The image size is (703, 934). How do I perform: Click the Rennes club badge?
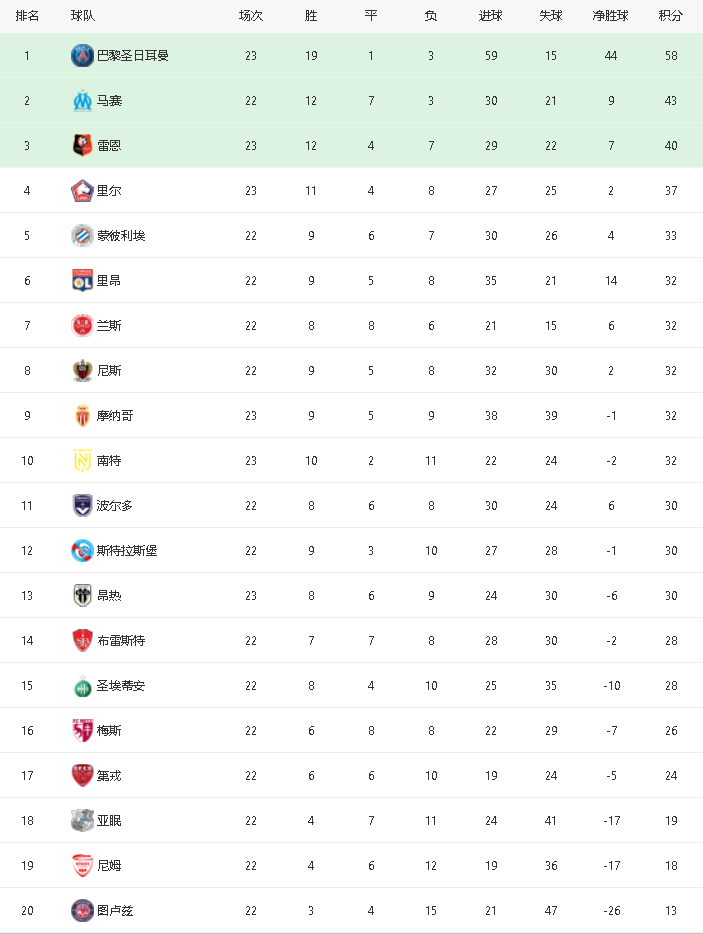click(82, 146)
